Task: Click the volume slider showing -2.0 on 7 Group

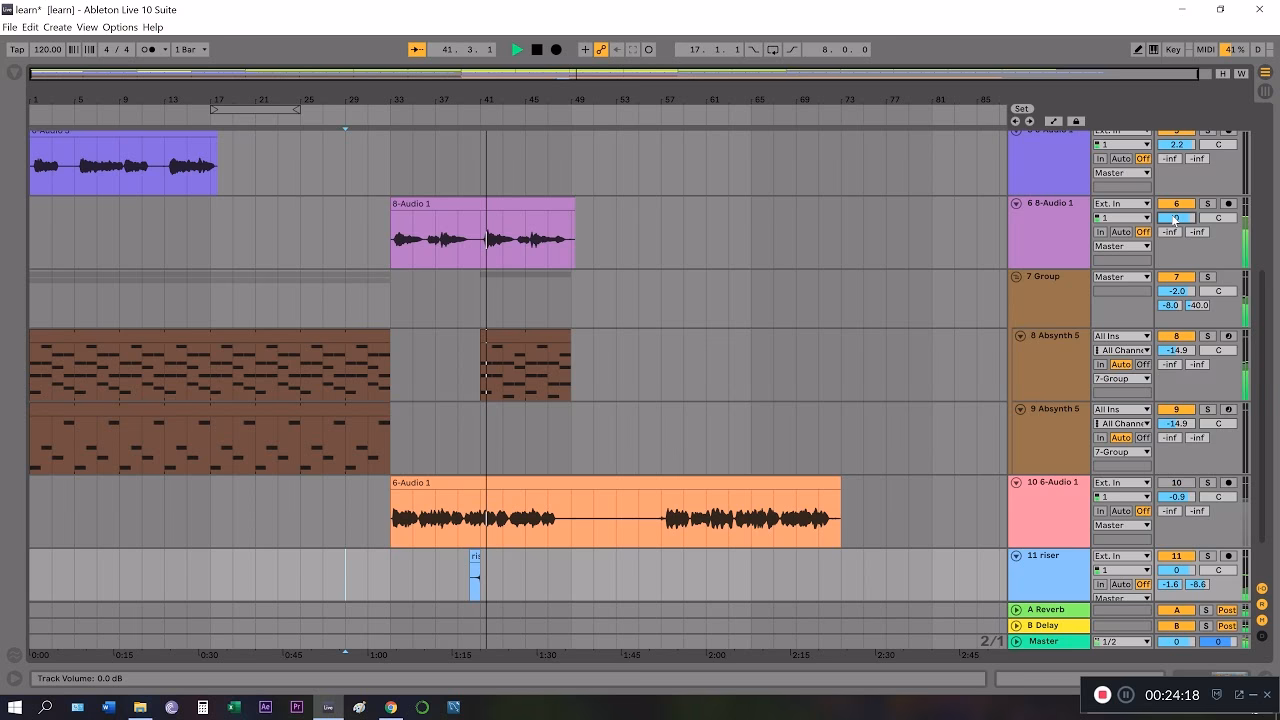Action: tap(1176, 290)
